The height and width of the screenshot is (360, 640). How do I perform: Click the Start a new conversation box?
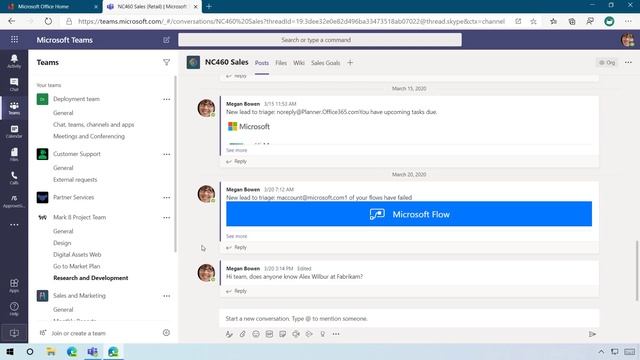coord(409,318)
